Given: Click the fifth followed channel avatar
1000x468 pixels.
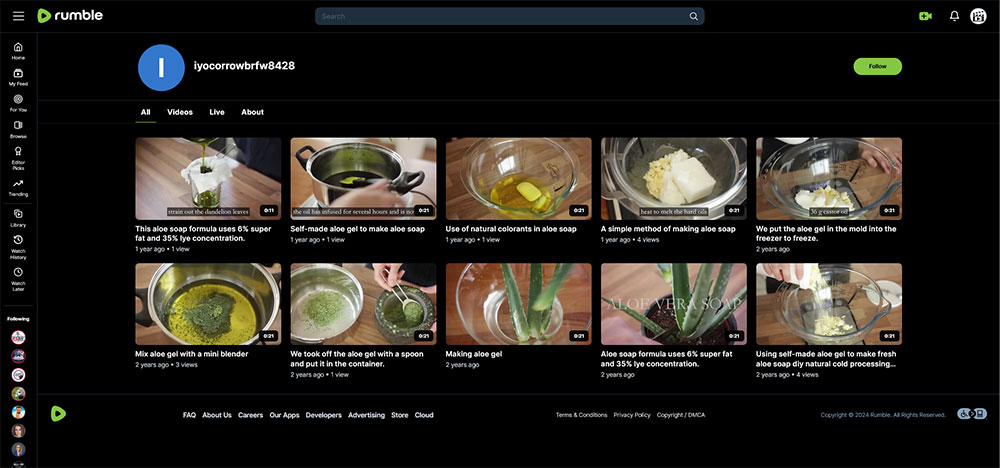Looking at the screenshot, I should (x=18, y=412).
